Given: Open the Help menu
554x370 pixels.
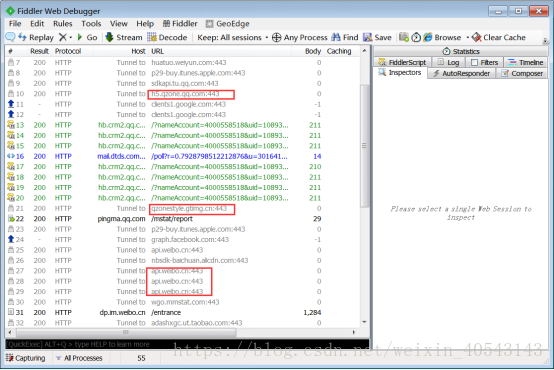Looking at the screenshot, I should pos(145,24).
